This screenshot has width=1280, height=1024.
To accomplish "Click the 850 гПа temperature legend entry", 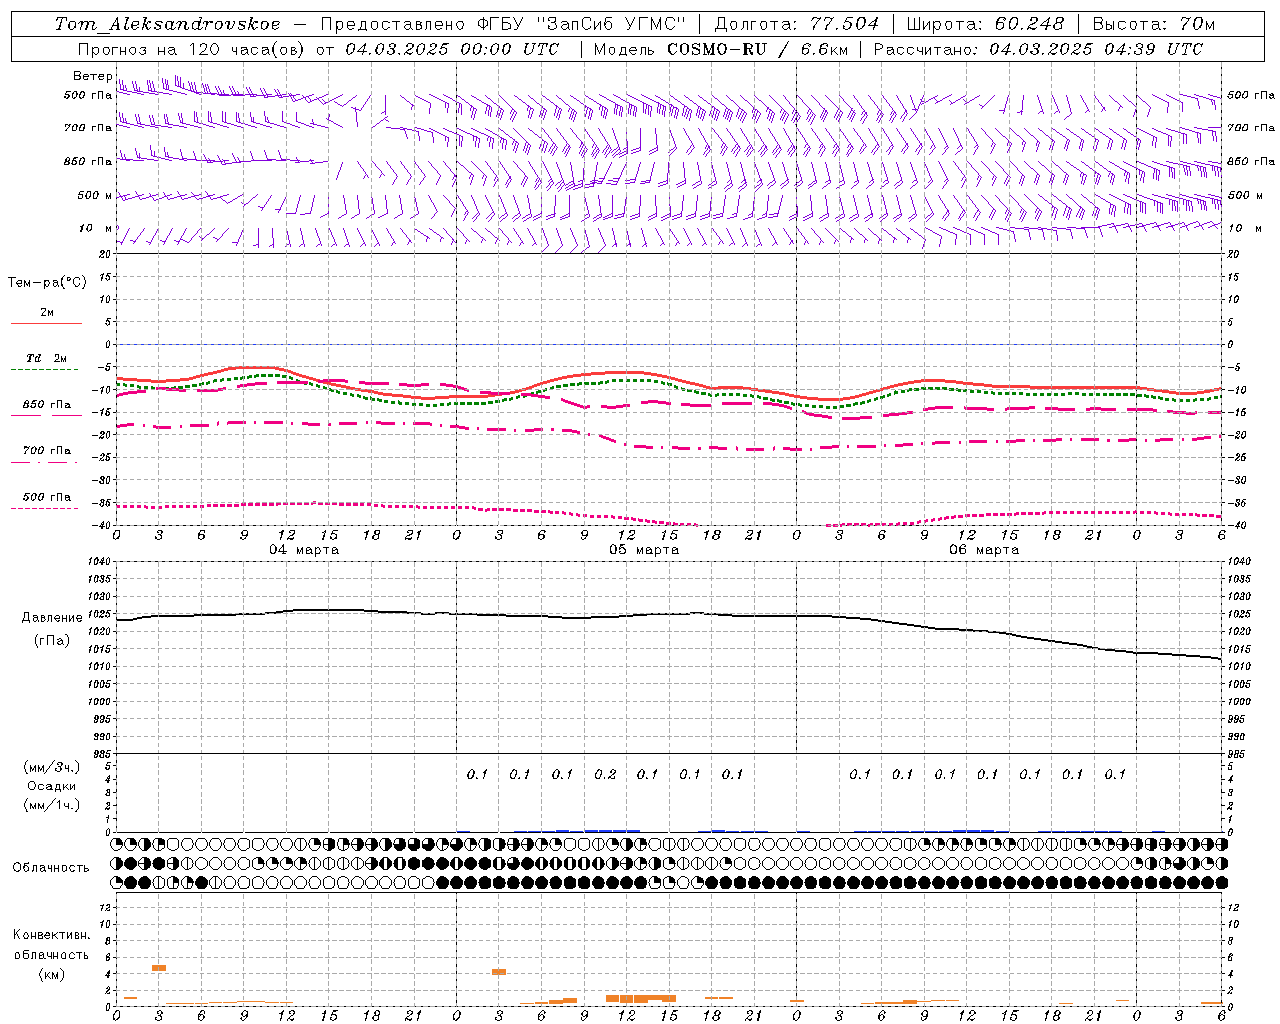I will click(x=46, y=405).
